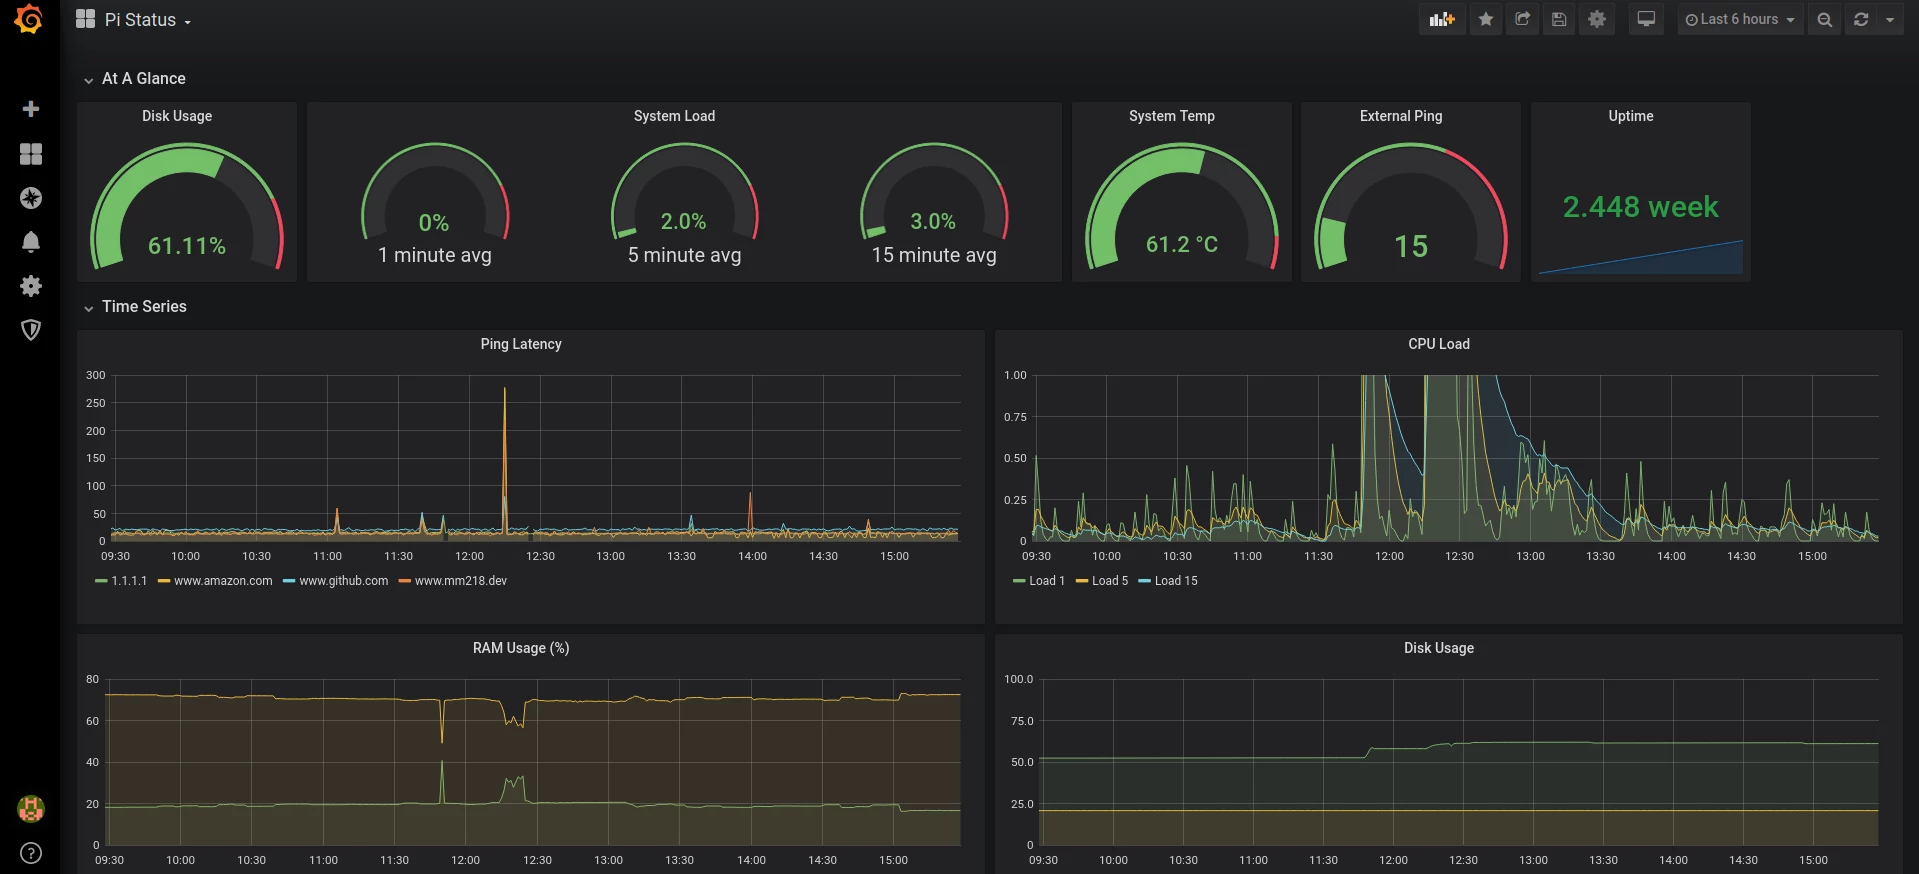Open the refresh interval dropdown arrow
Screen dimensions: 1919x874
pyautogui.click(x=1890, y=19)
